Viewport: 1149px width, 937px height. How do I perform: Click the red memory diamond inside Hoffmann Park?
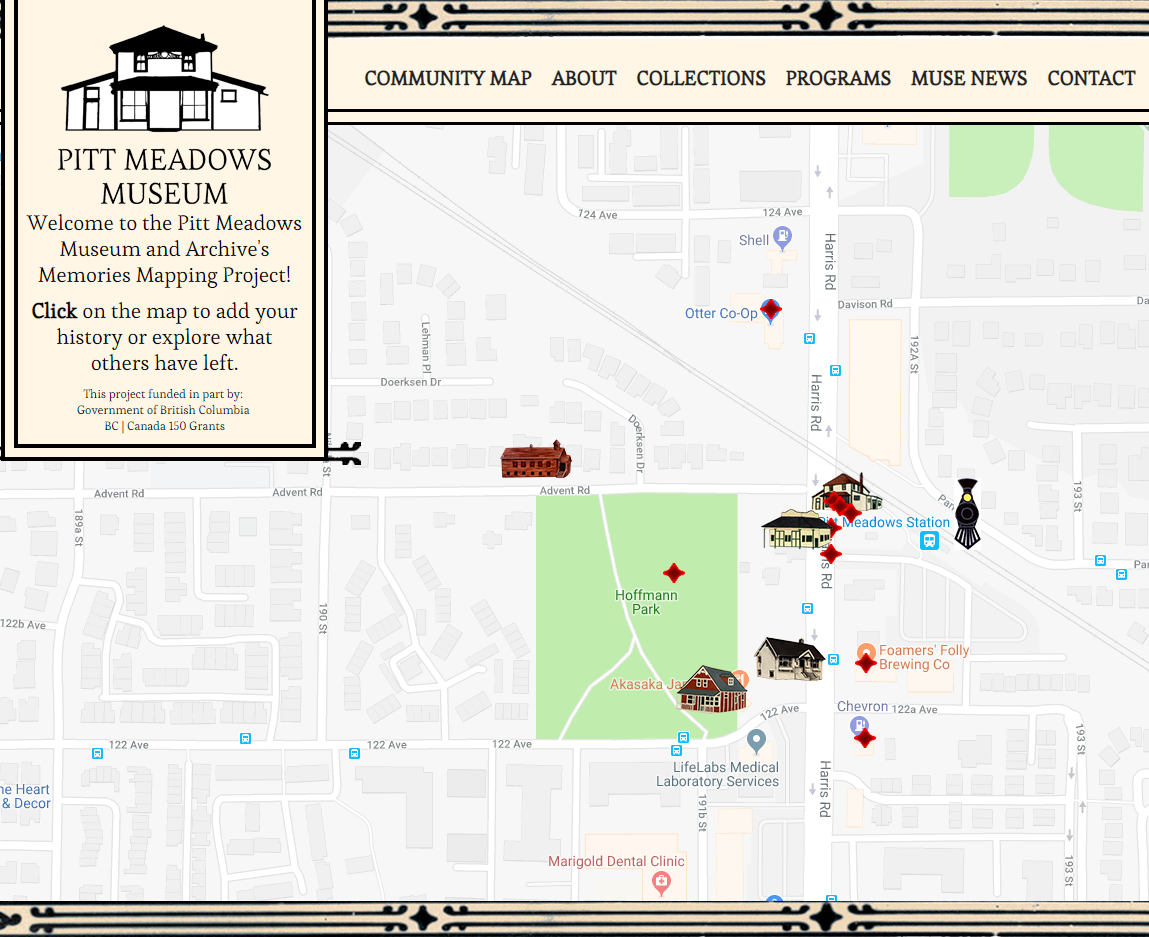tap(674, 572)
